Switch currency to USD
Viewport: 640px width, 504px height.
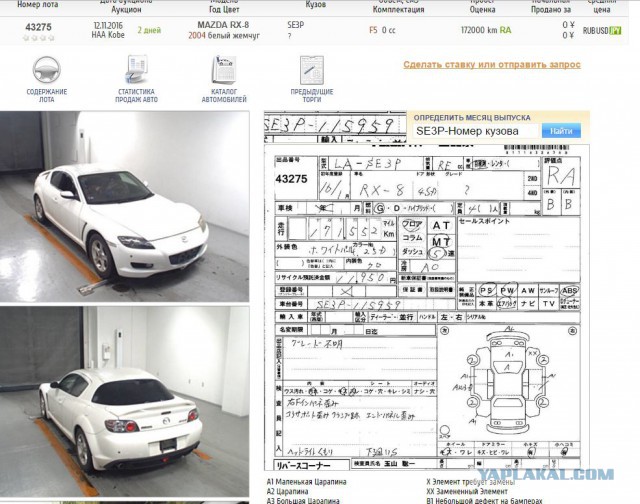602,31
